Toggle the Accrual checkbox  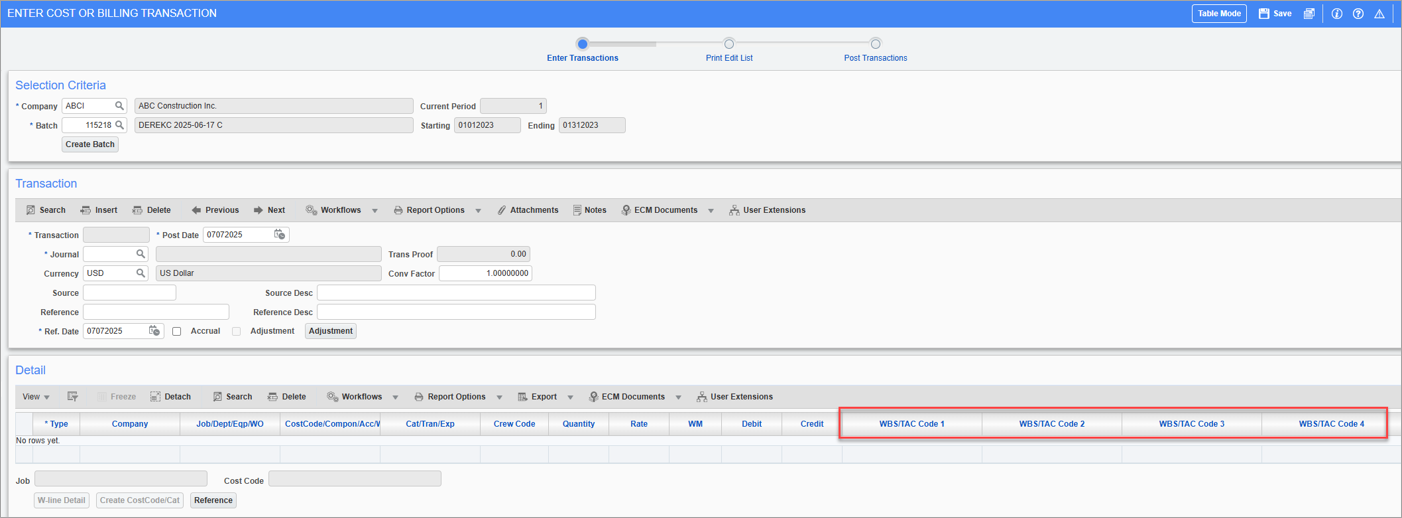(x=176, y=331)
